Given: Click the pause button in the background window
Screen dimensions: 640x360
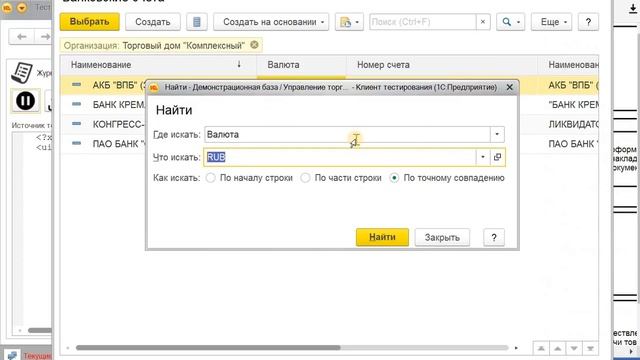Looking at the screenshot, I should [25, 100].
